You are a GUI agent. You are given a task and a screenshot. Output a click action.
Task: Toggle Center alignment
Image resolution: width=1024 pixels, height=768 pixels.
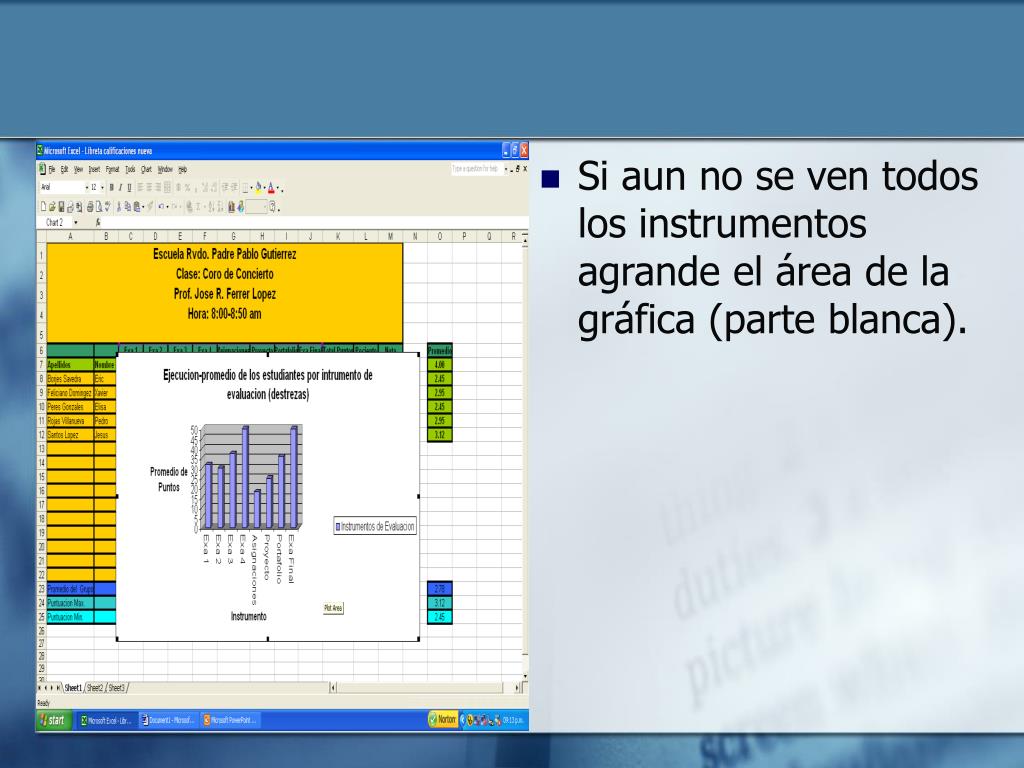coord(149,187)
